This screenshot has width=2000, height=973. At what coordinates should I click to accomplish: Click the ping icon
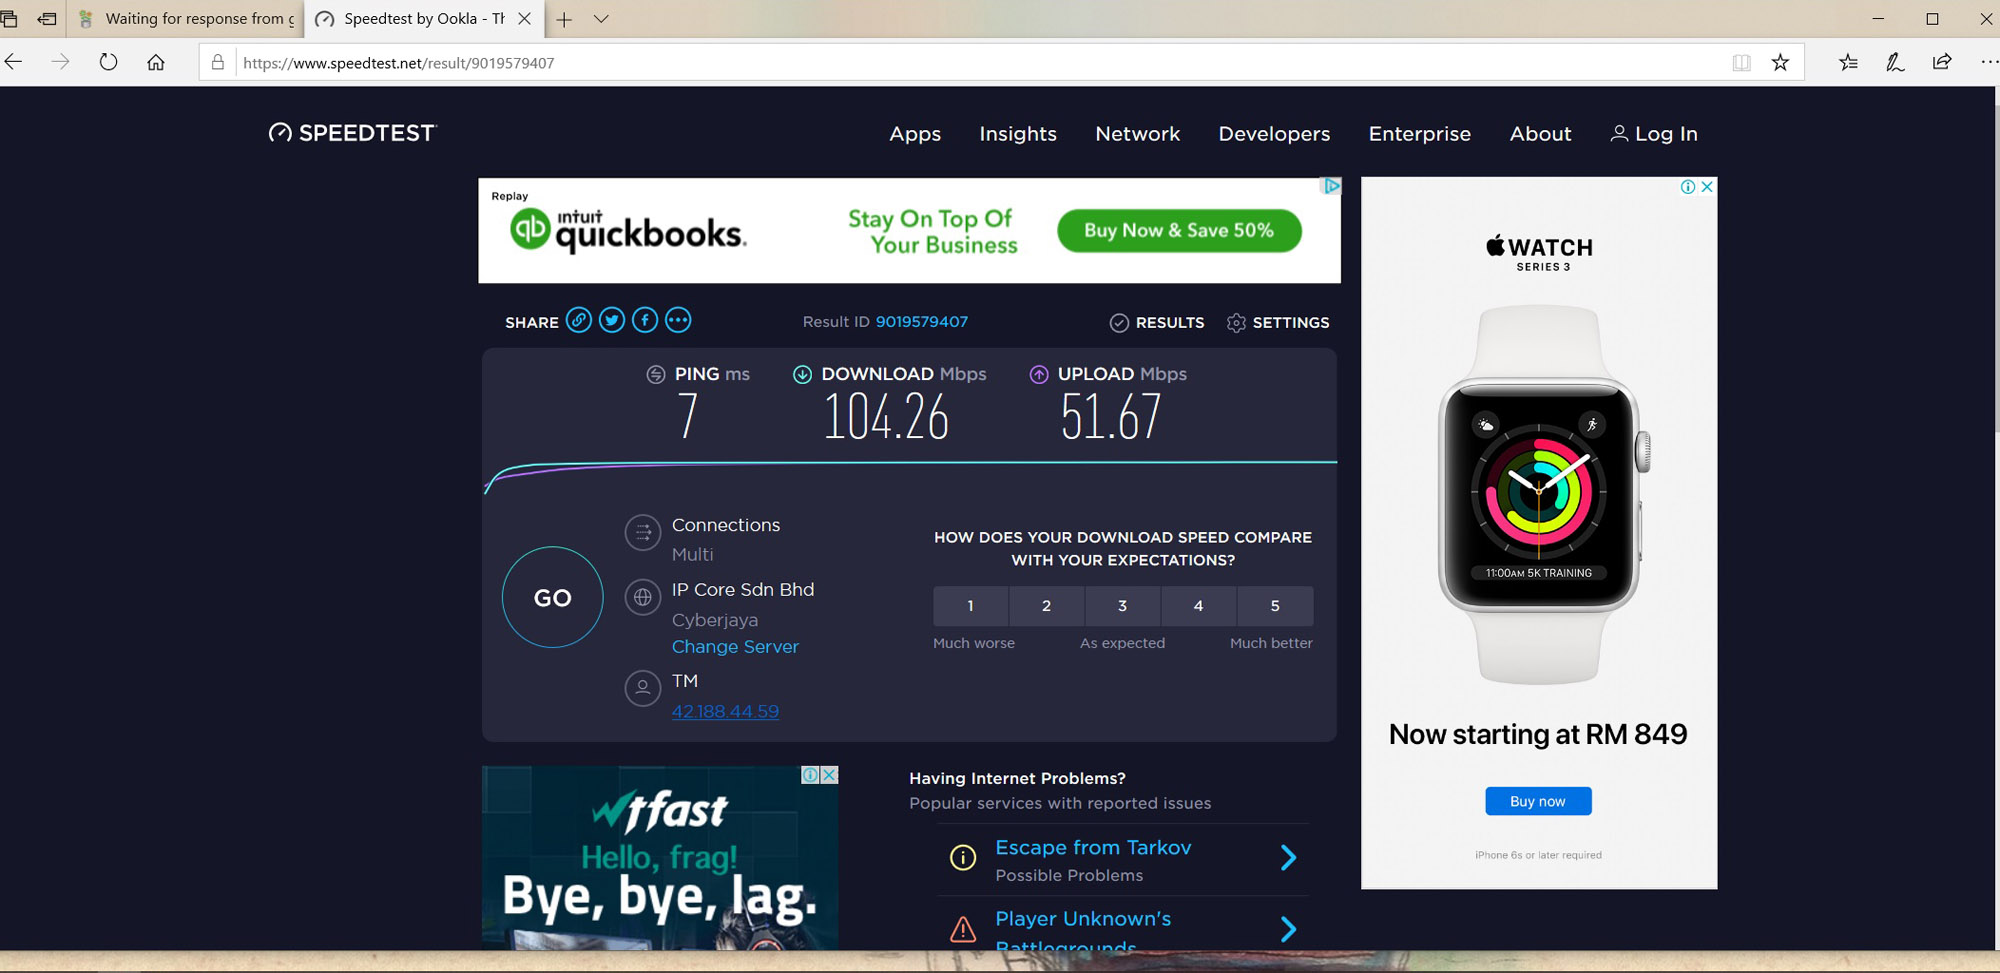[656, 374]
